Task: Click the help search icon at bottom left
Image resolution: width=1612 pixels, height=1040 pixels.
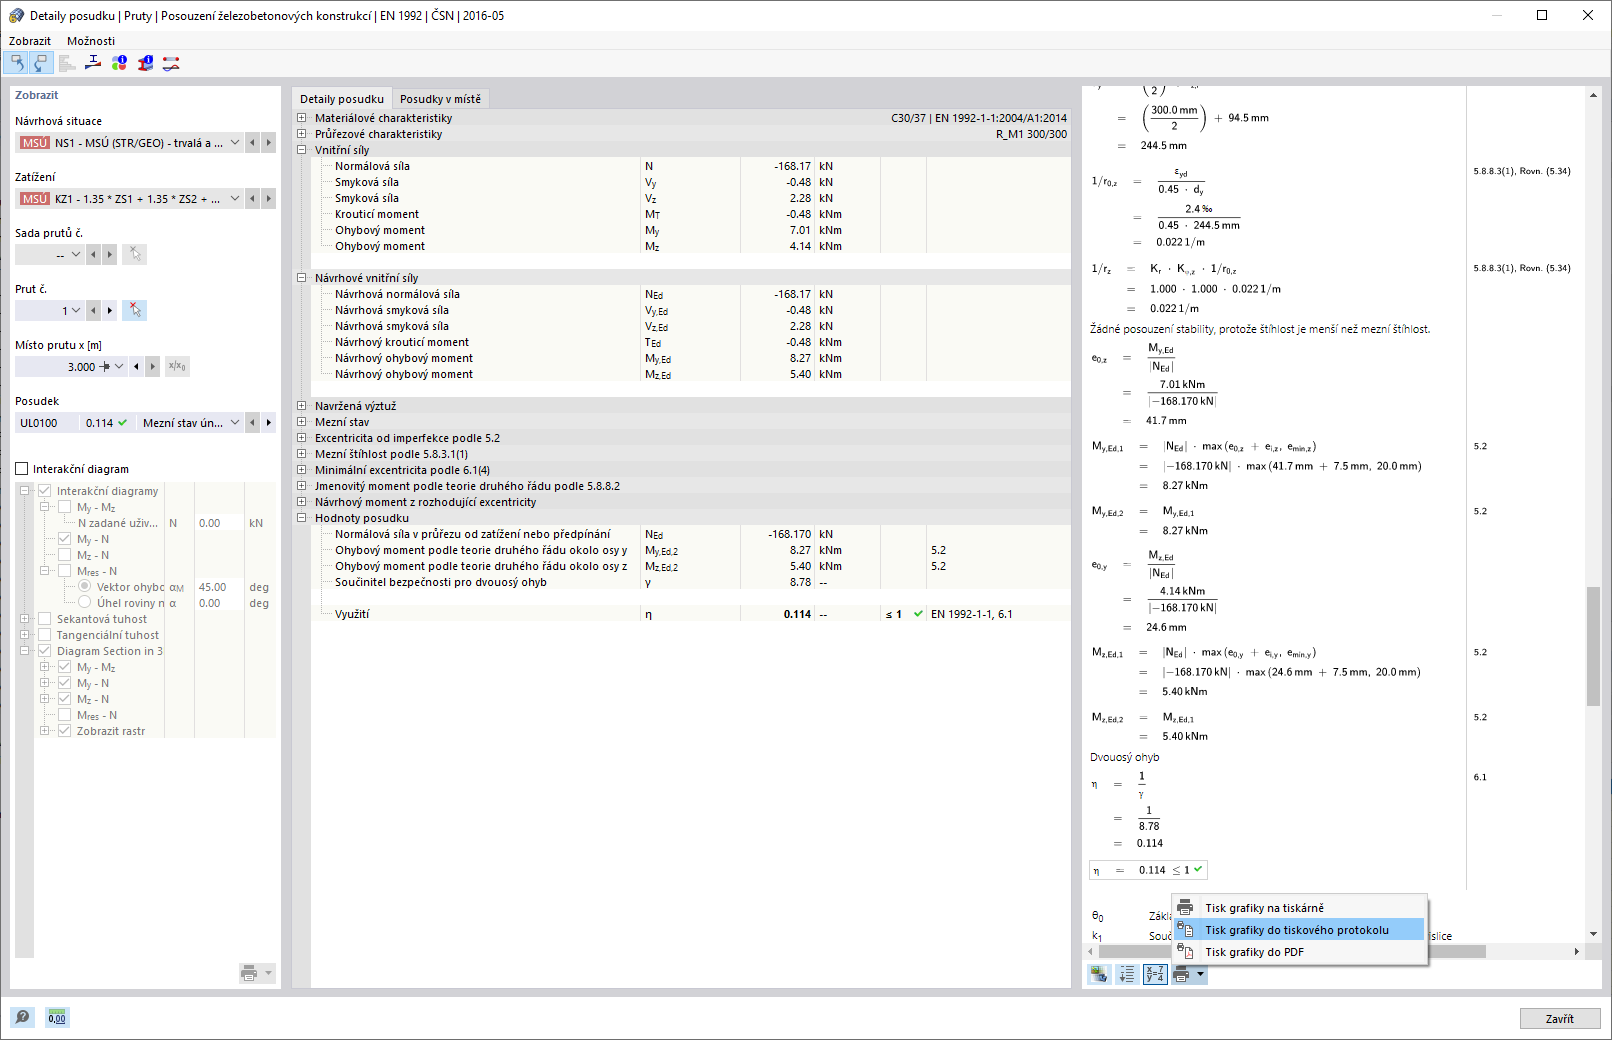Action: [22, 1017]
